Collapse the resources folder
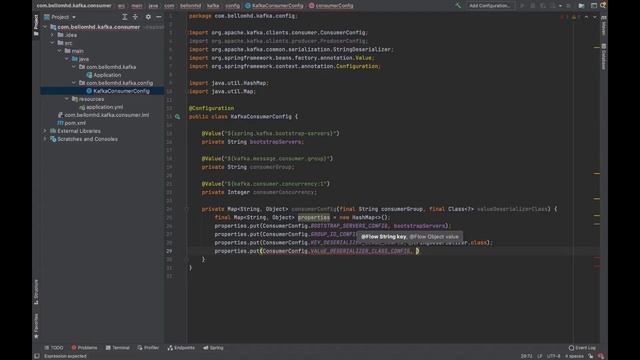Image resolution: width=640 pixels, height=360 pixels. 67,99
